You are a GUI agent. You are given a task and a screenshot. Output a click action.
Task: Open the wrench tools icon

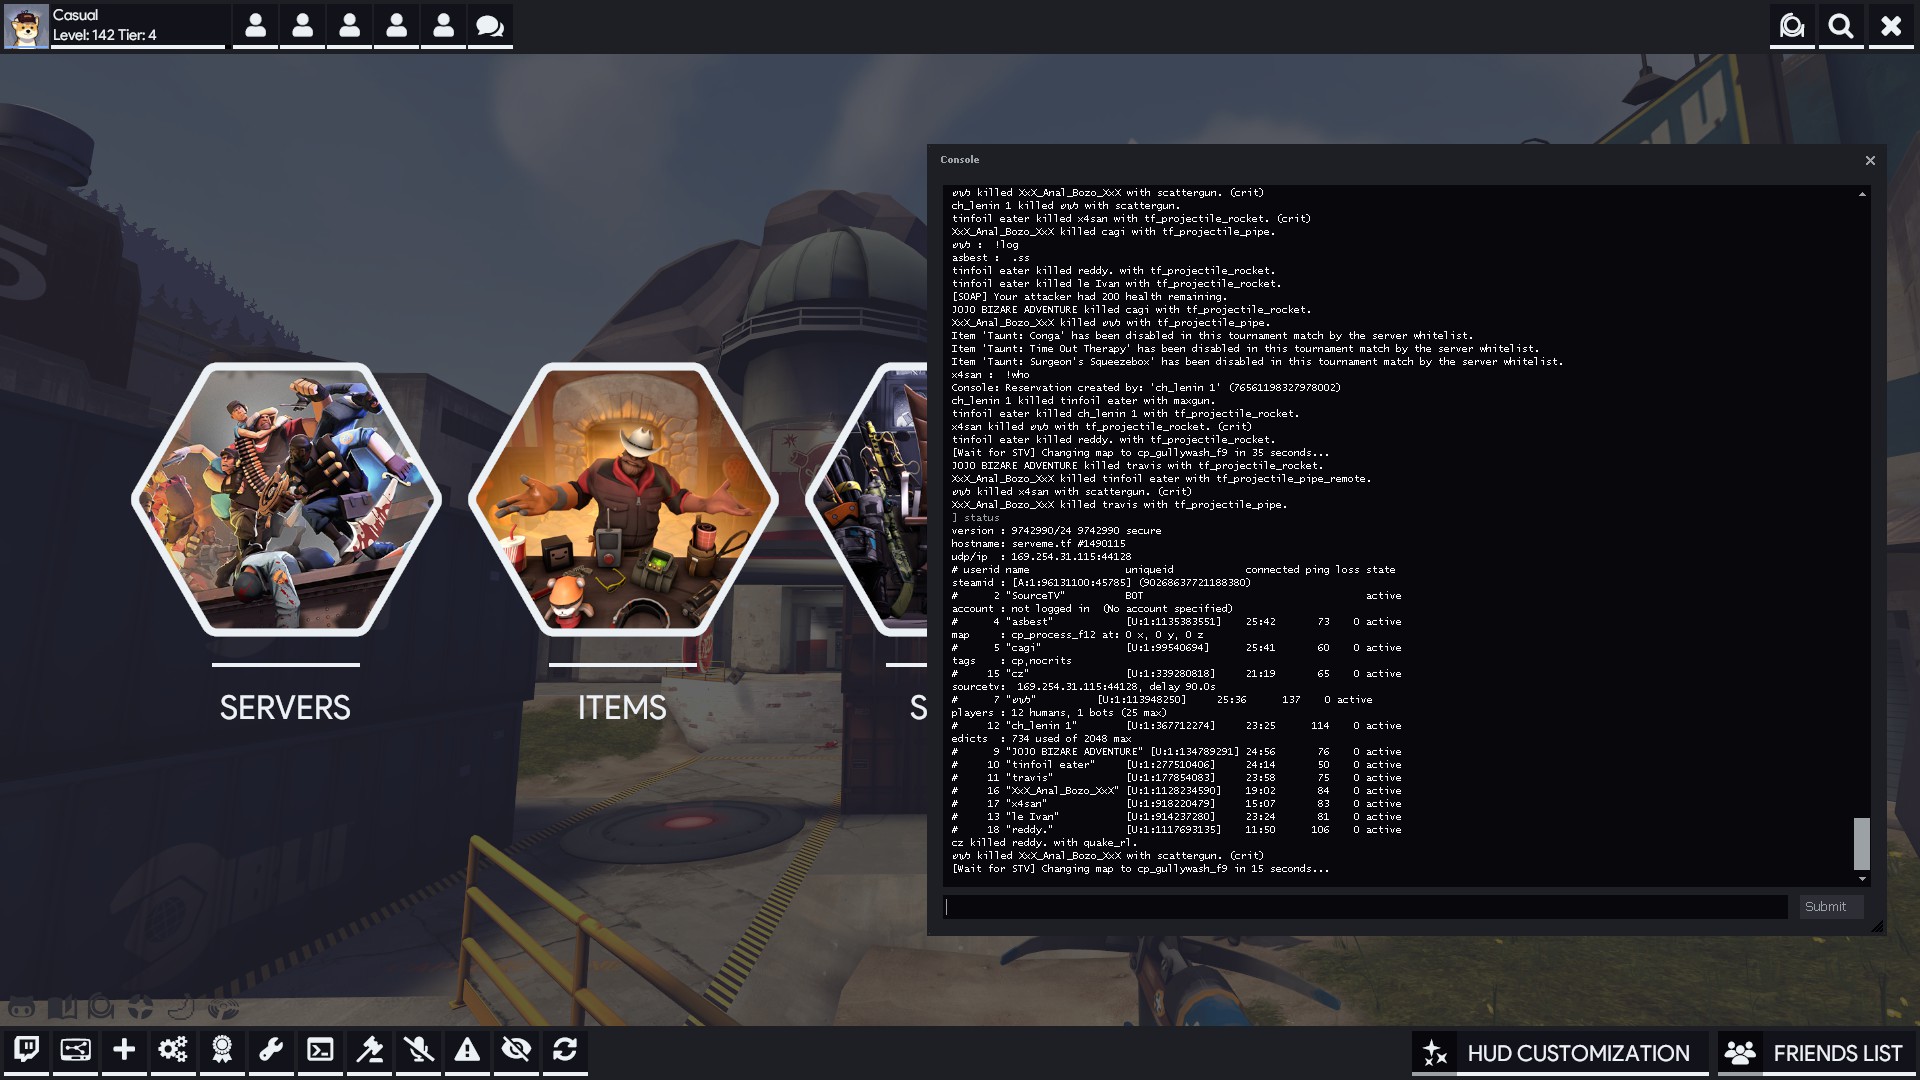pos(271,1049)
